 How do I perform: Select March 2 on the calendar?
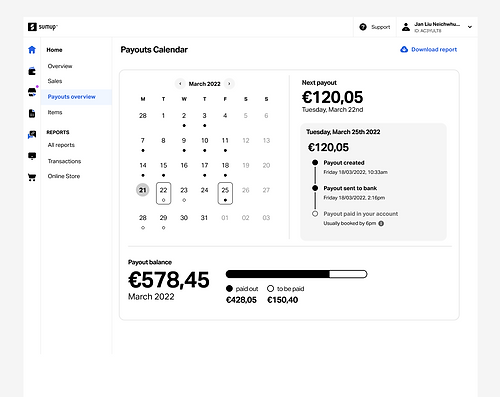(184, 116)
